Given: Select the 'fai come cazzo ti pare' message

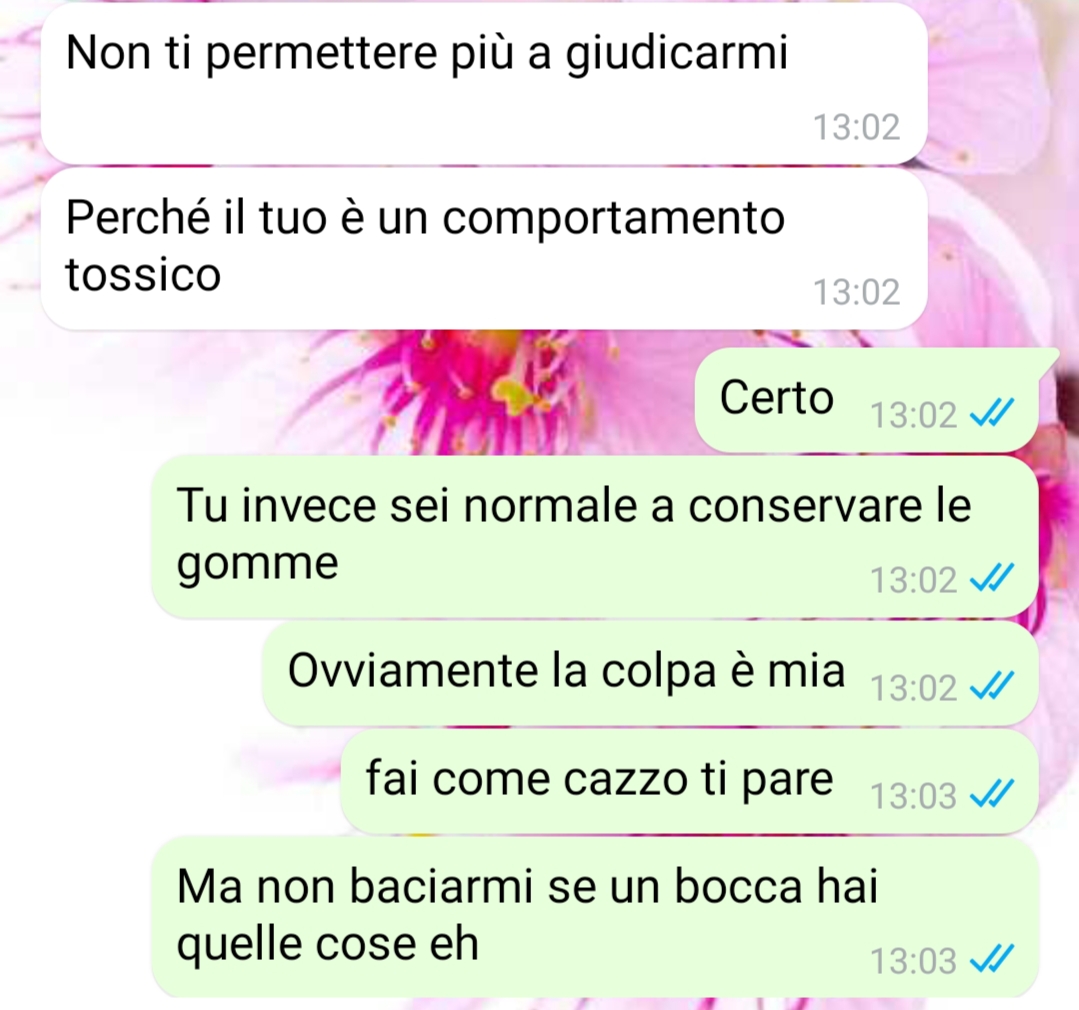Looking at the screenshot, I should [689, 781].
